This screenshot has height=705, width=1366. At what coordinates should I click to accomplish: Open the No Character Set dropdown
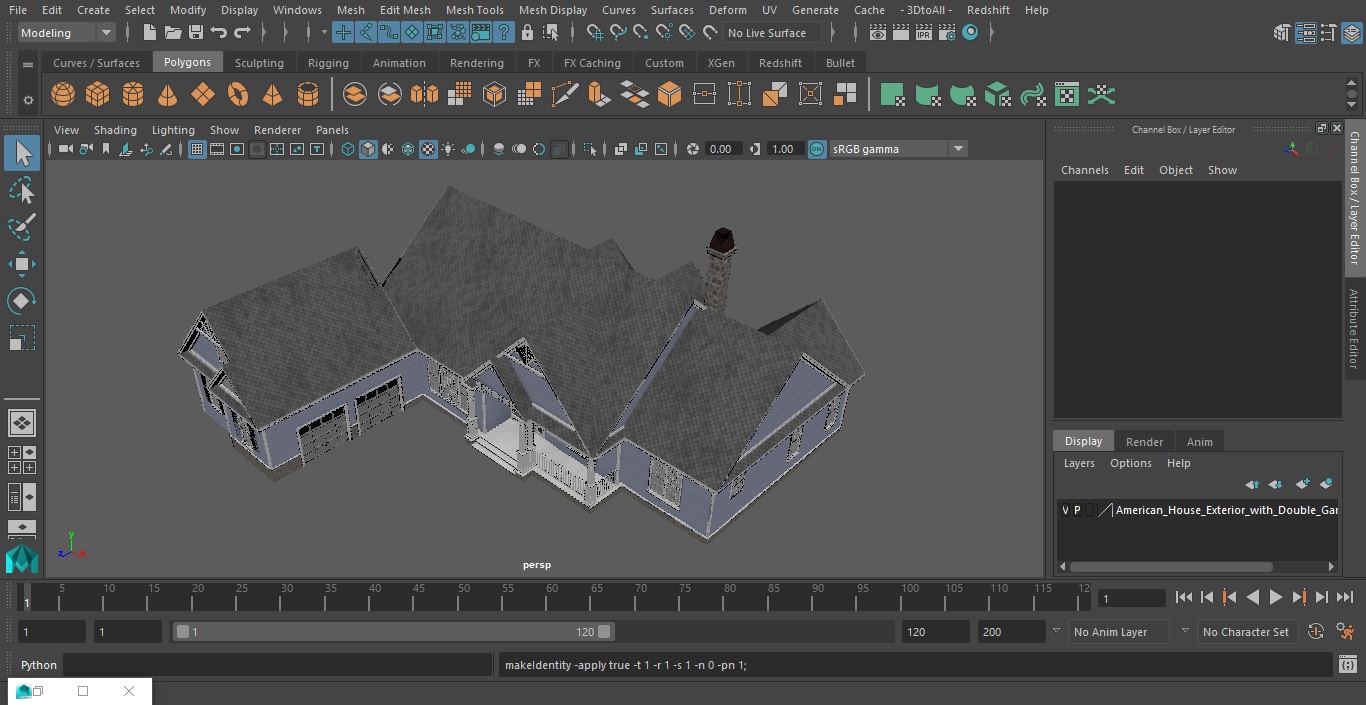[x=1246, y=632]
